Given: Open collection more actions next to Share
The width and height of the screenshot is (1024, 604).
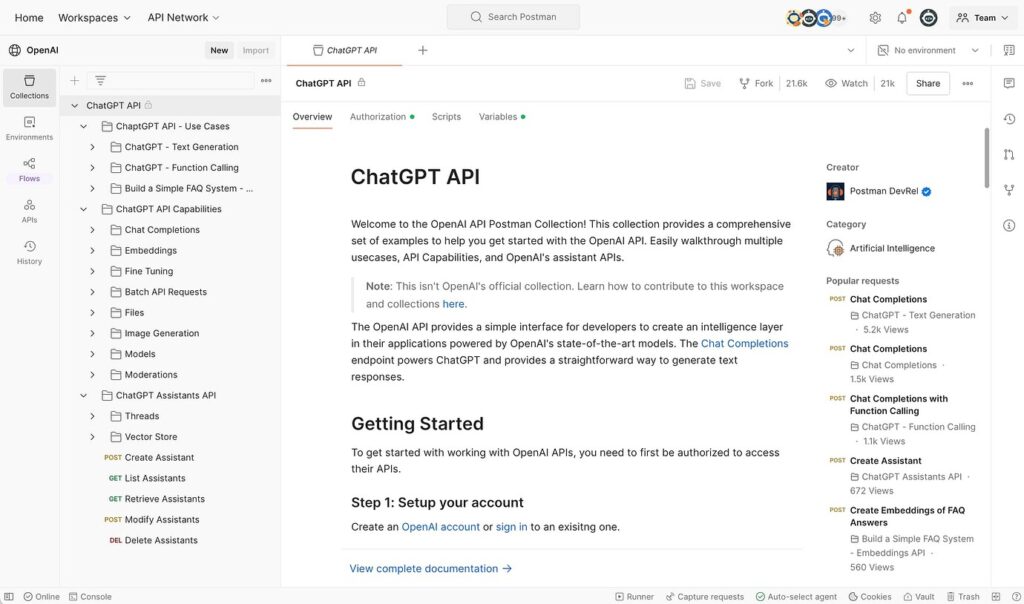Looking at the screenshot, I should pos(968,84).
